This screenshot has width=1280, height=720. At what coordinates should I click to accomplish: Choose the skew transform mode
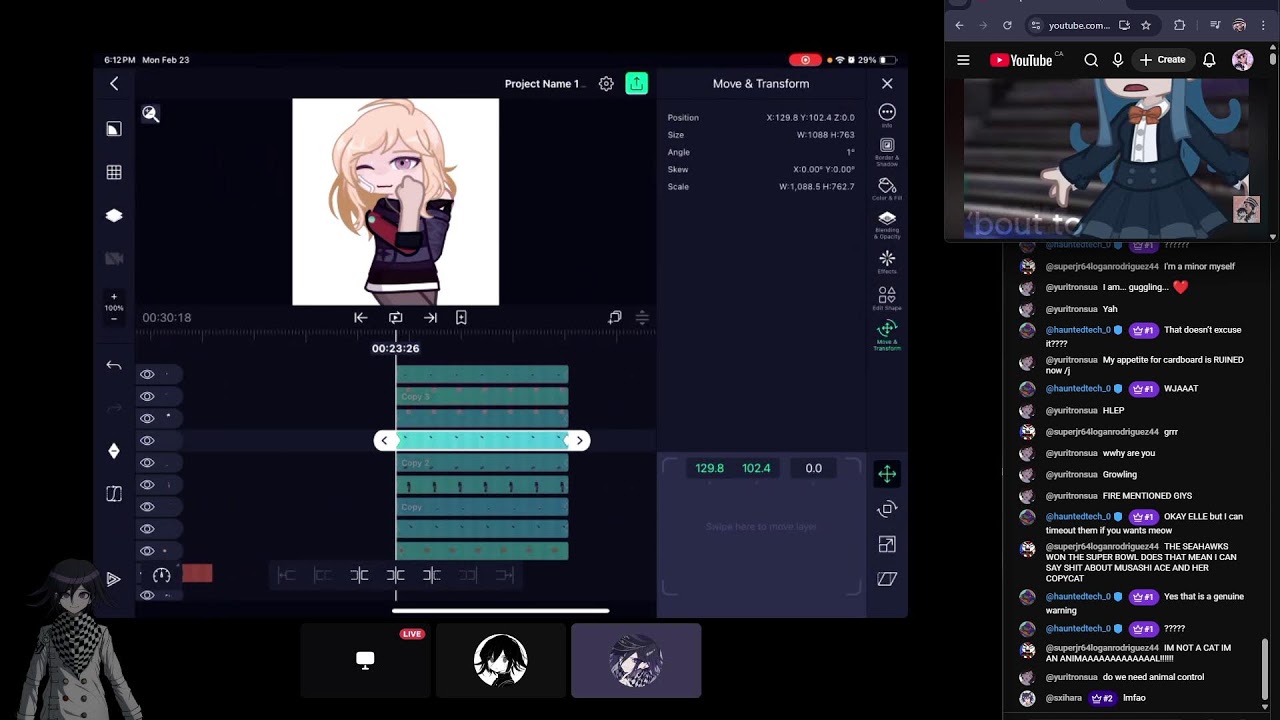tap(887, 579)
